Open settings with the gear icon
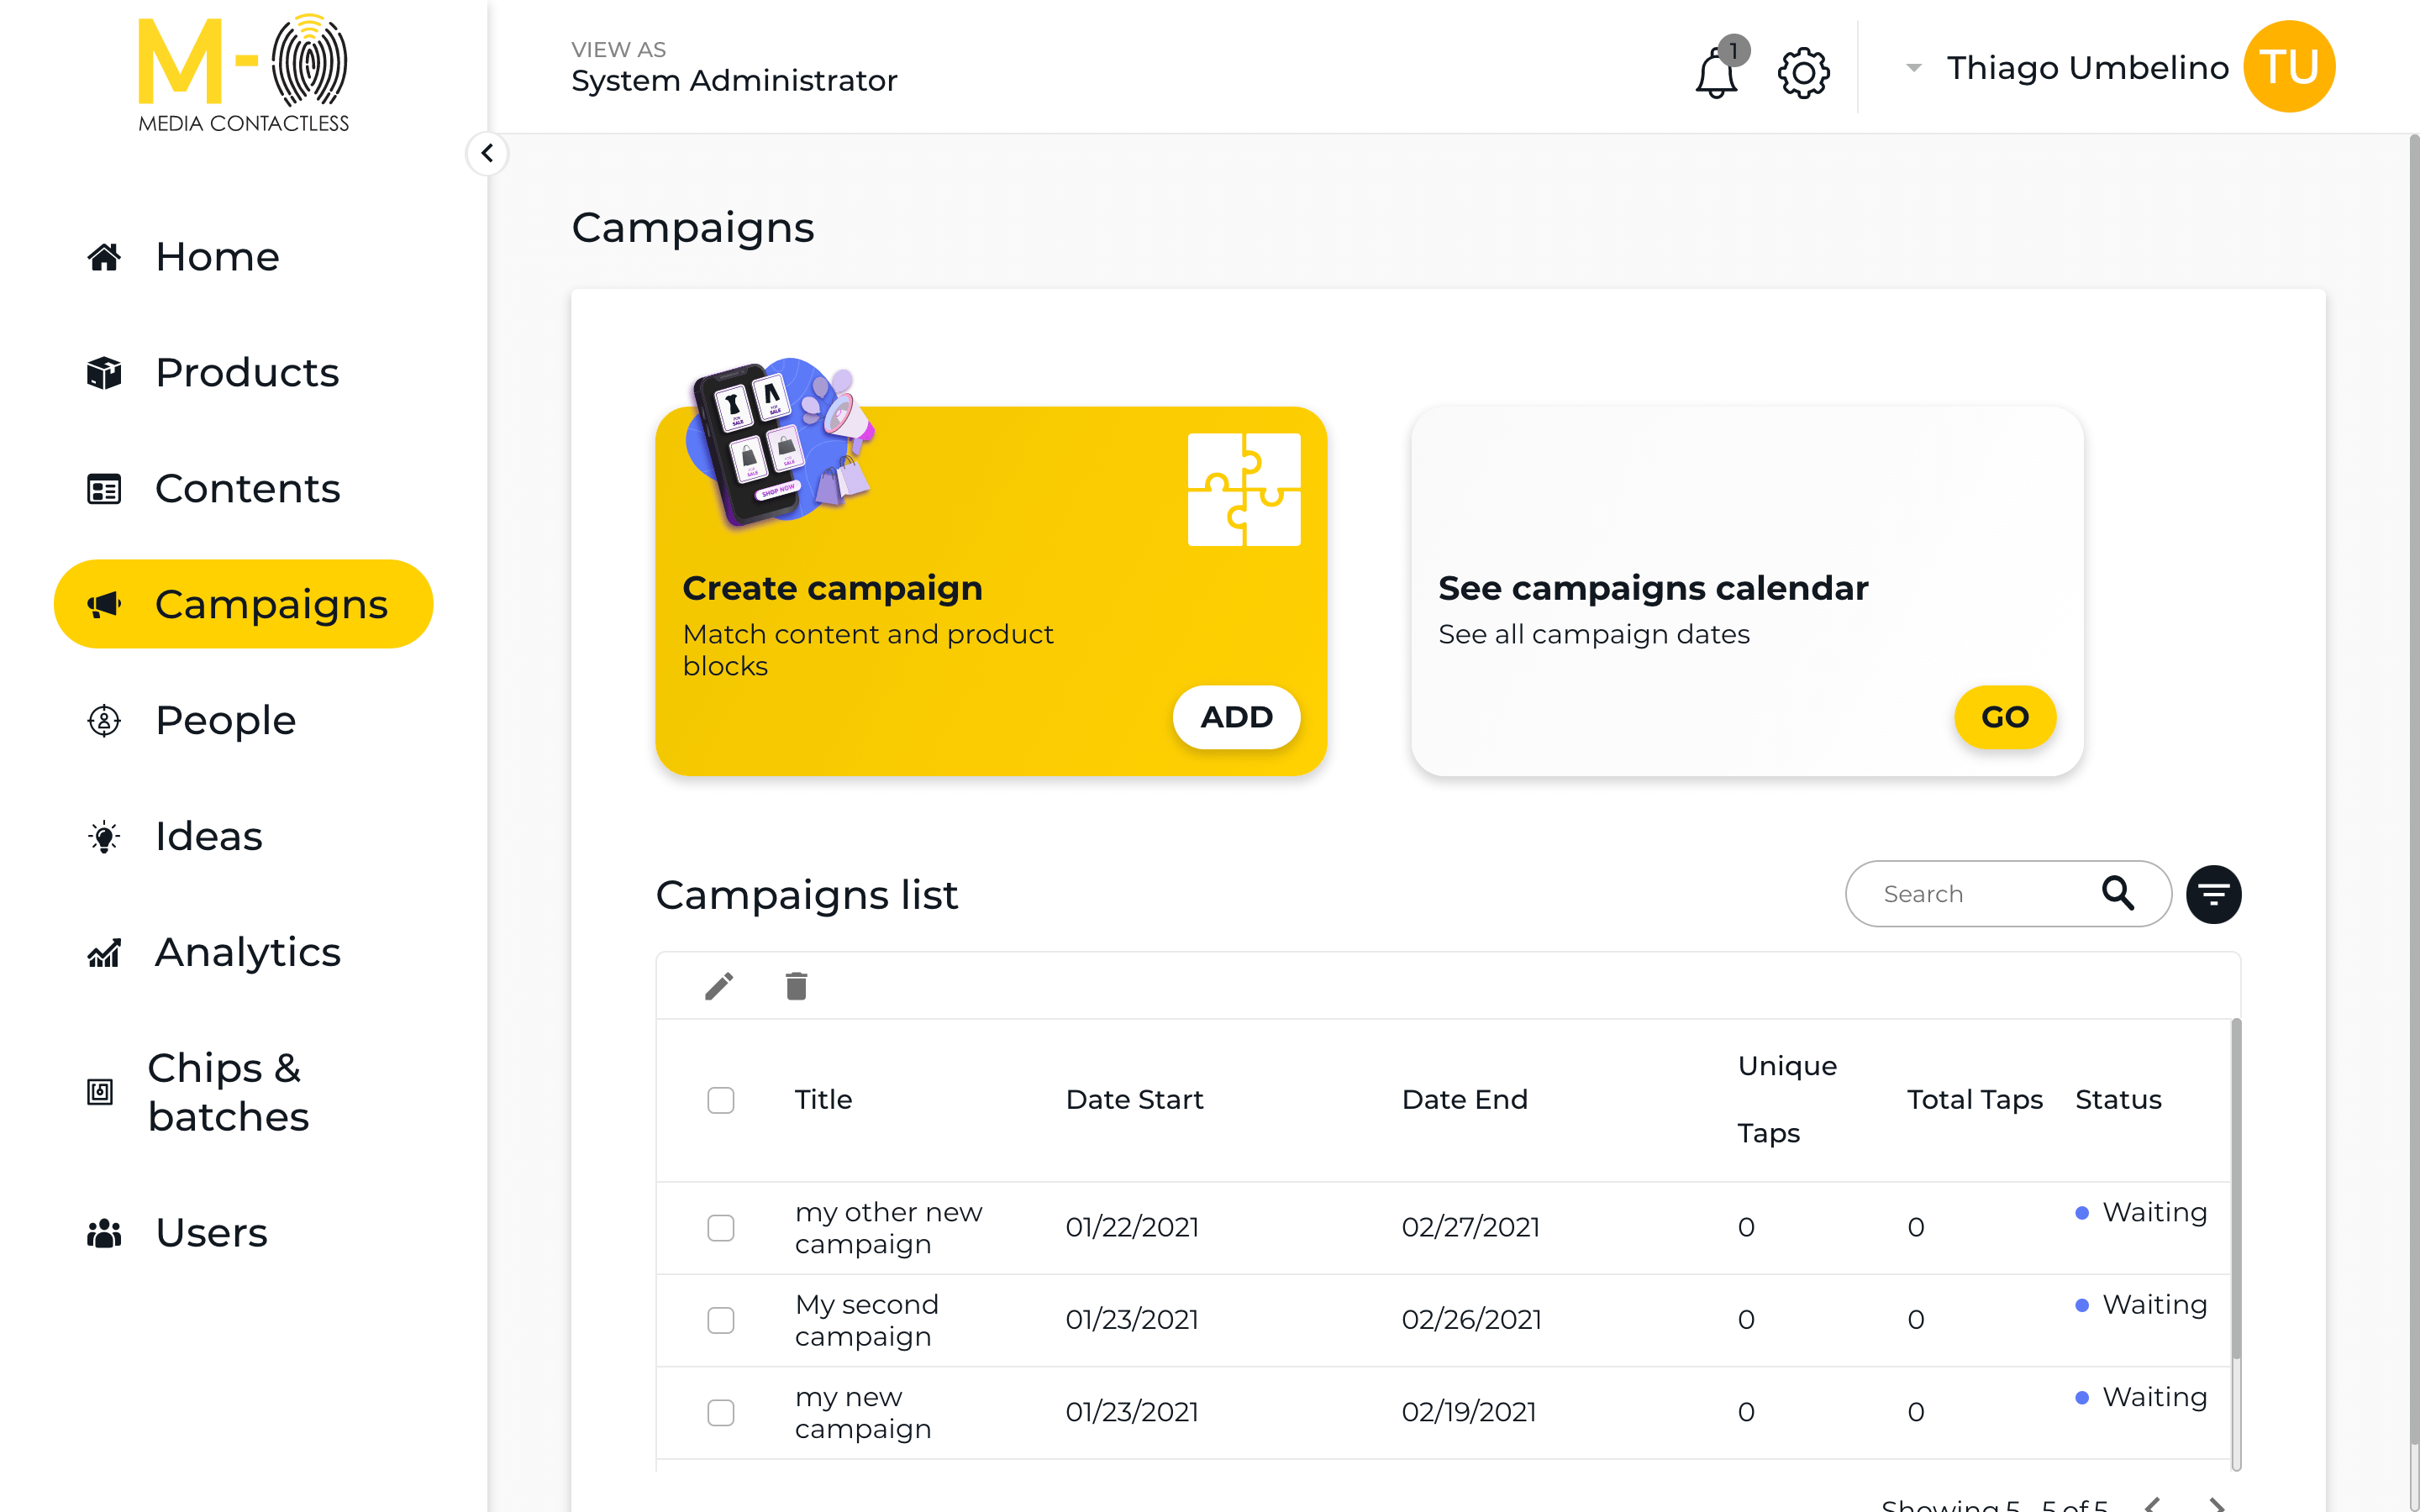The height and width of the screenshot is (1512, 2420). (x=1803, y=72)
